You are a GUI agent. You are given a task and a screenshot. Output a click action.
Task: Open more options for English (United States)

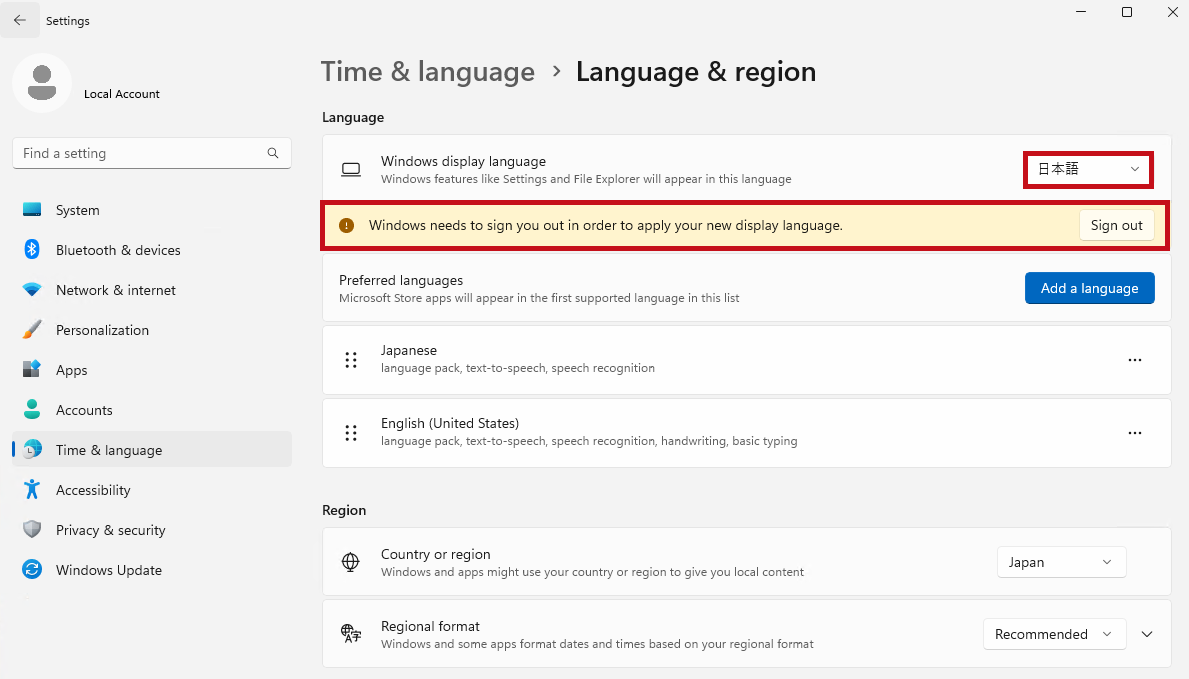pos(1134,433)
